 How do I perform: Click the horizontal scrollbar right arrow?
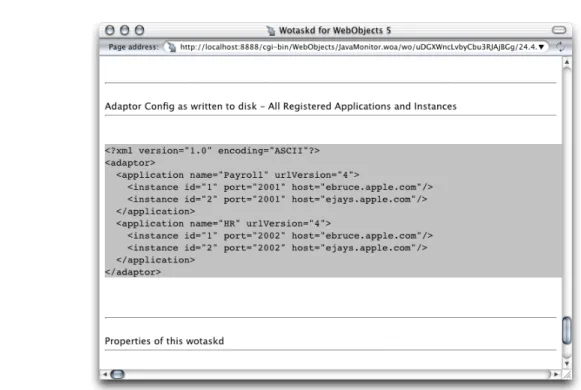(x=556, y=374)
